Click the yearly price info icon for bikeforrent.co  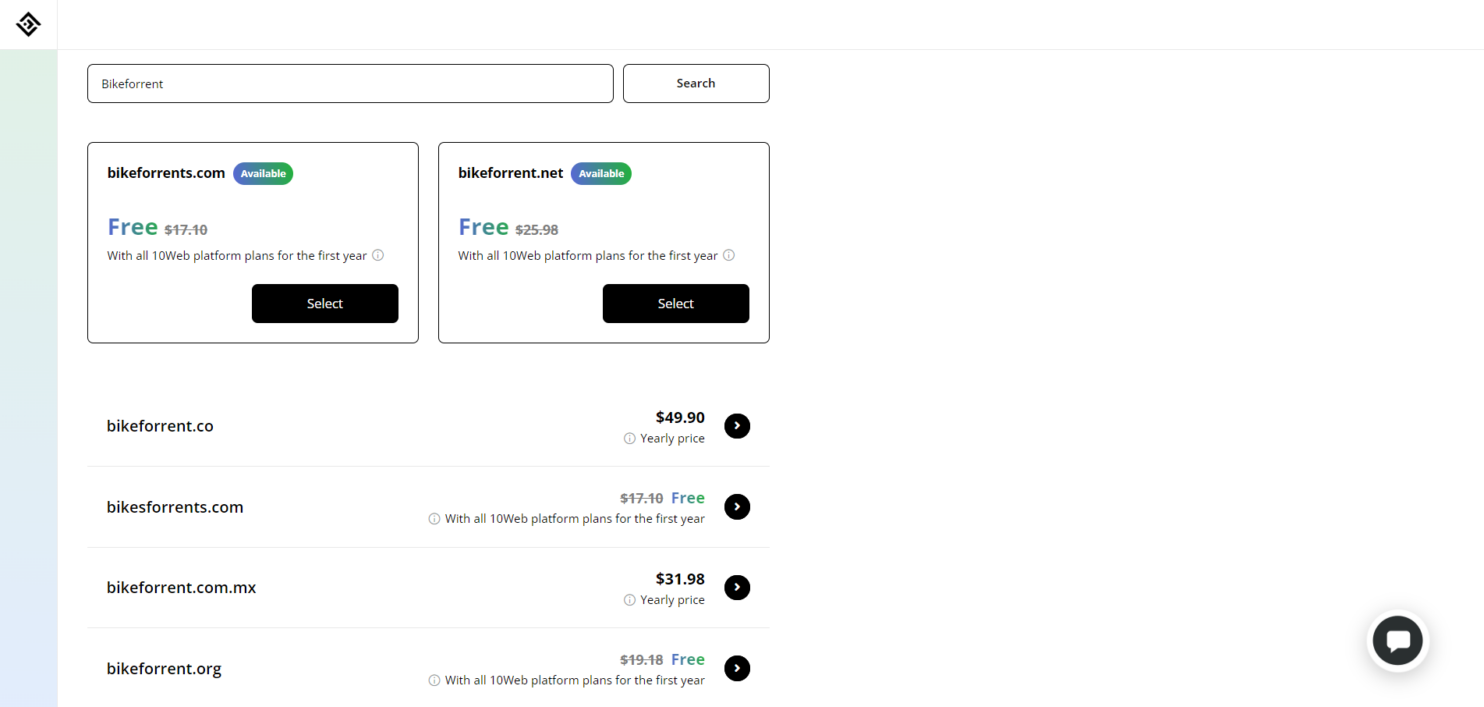tap(629, 438)
